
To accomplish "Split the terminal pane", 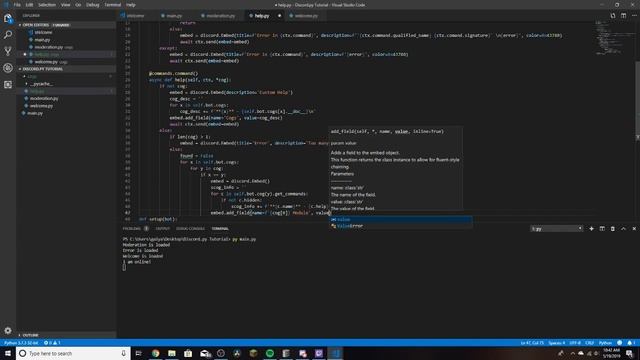I will point(602,229).
